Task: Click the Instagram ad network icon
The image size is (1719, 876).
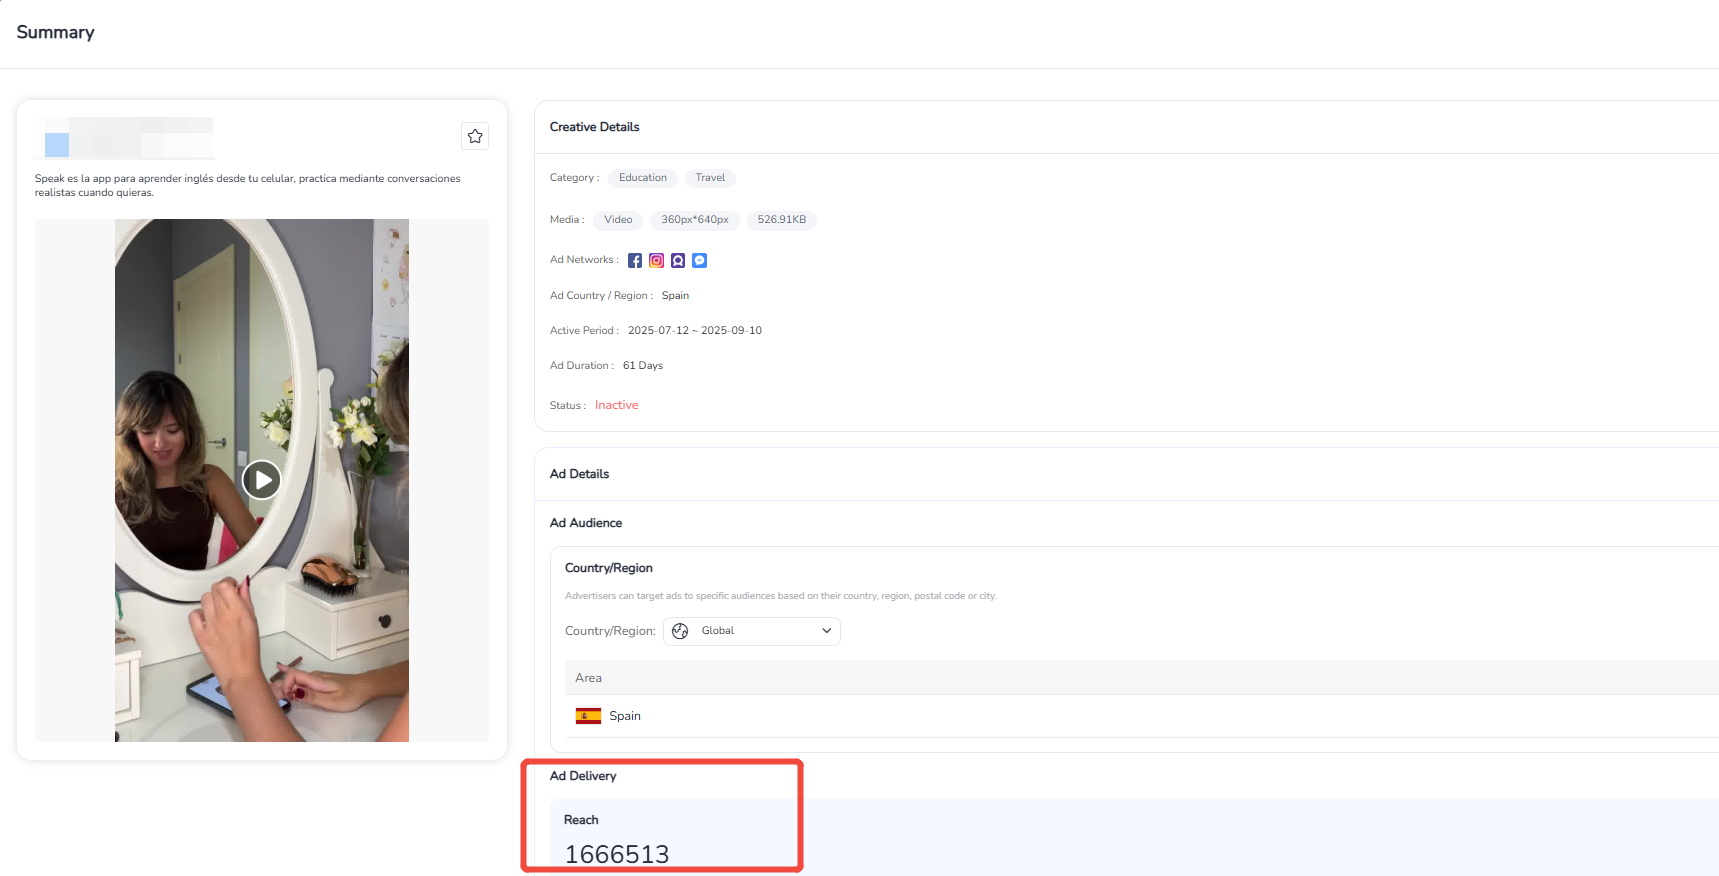Action: pyautogui.click(x=656, y=260)
